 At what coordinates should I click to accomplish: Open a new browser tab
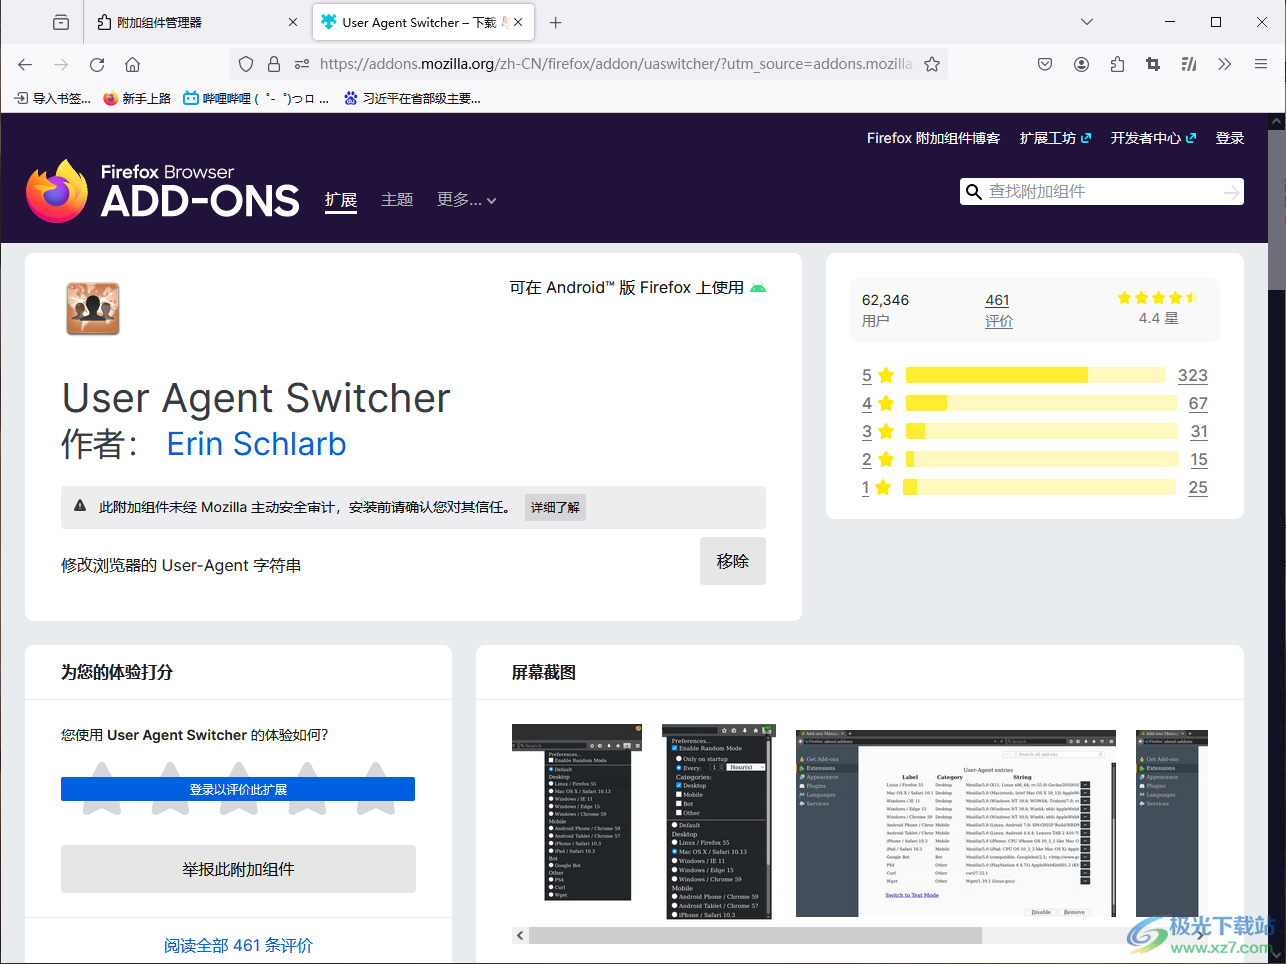[556, 22]
